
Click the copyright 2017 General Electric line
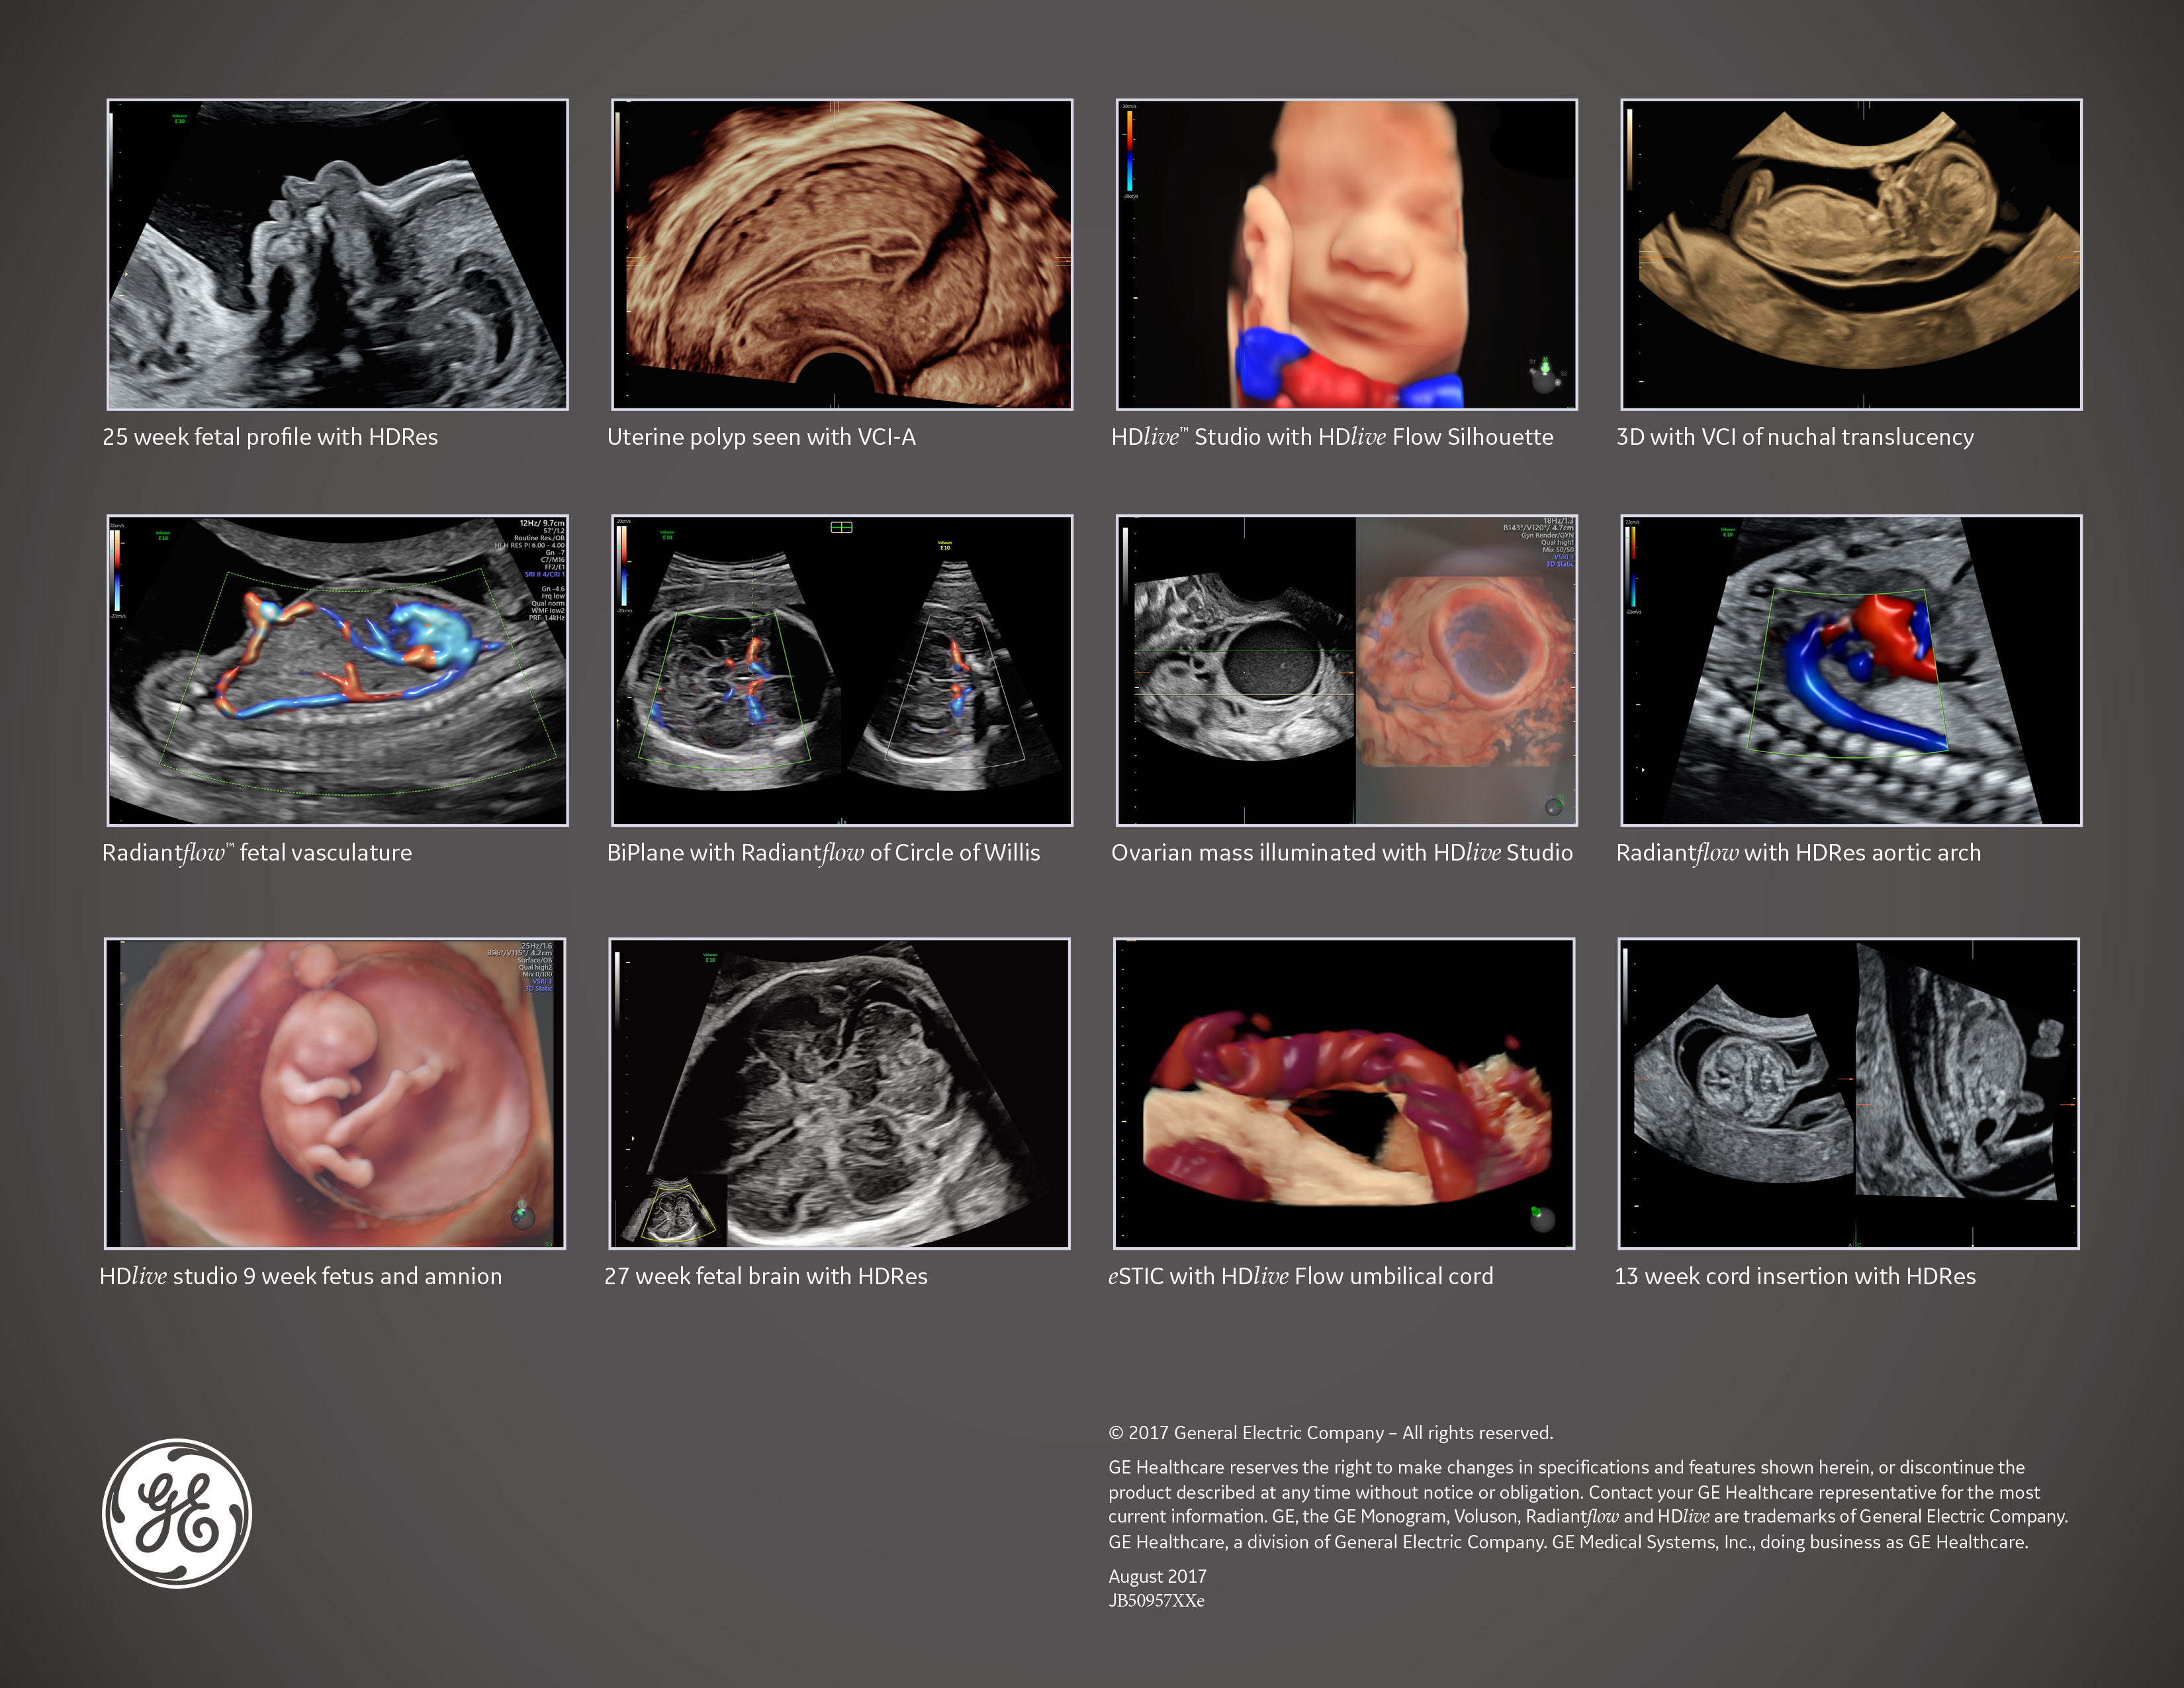pyautogui.click(x=1329, y=1433)
